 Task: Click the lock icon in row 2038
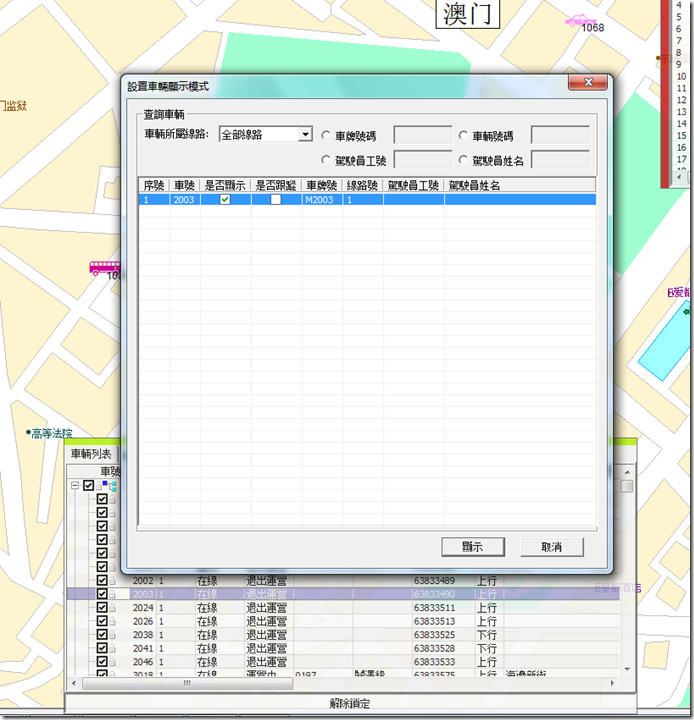click(113, 635)
